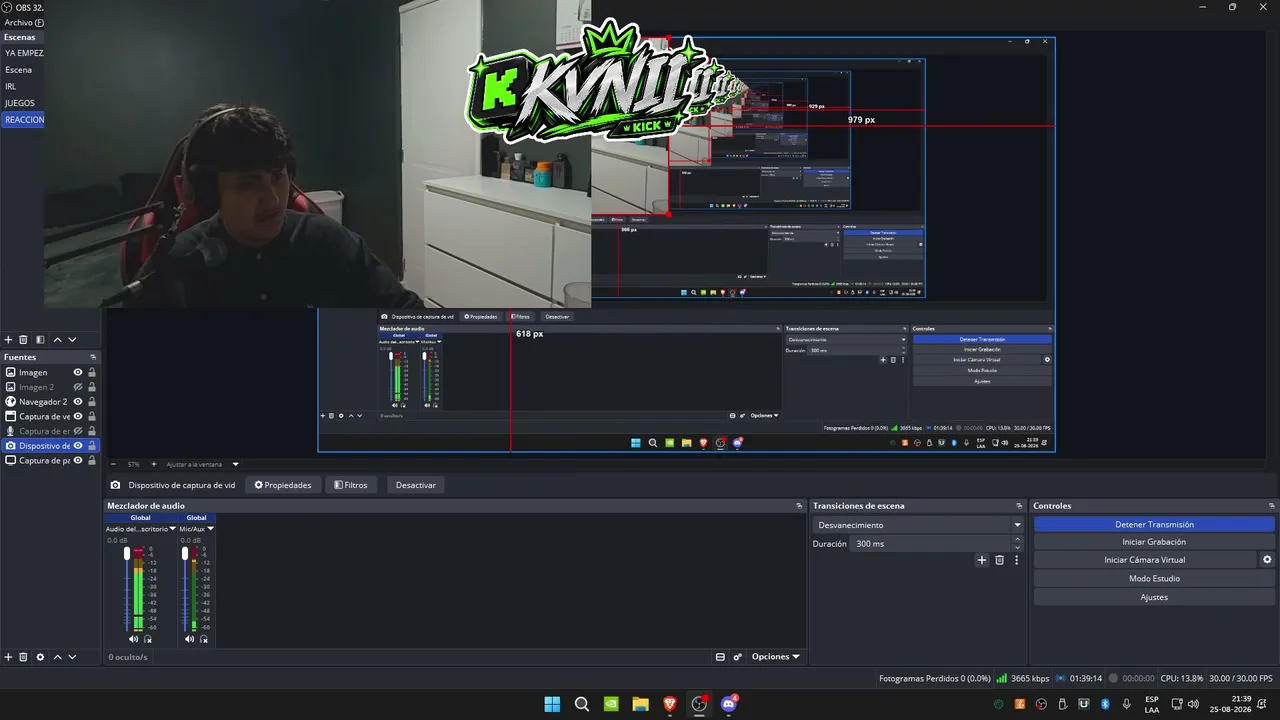1280x720 pixels.
Task: Pop out the Fuentes dock
Action: tap(94, 357)
